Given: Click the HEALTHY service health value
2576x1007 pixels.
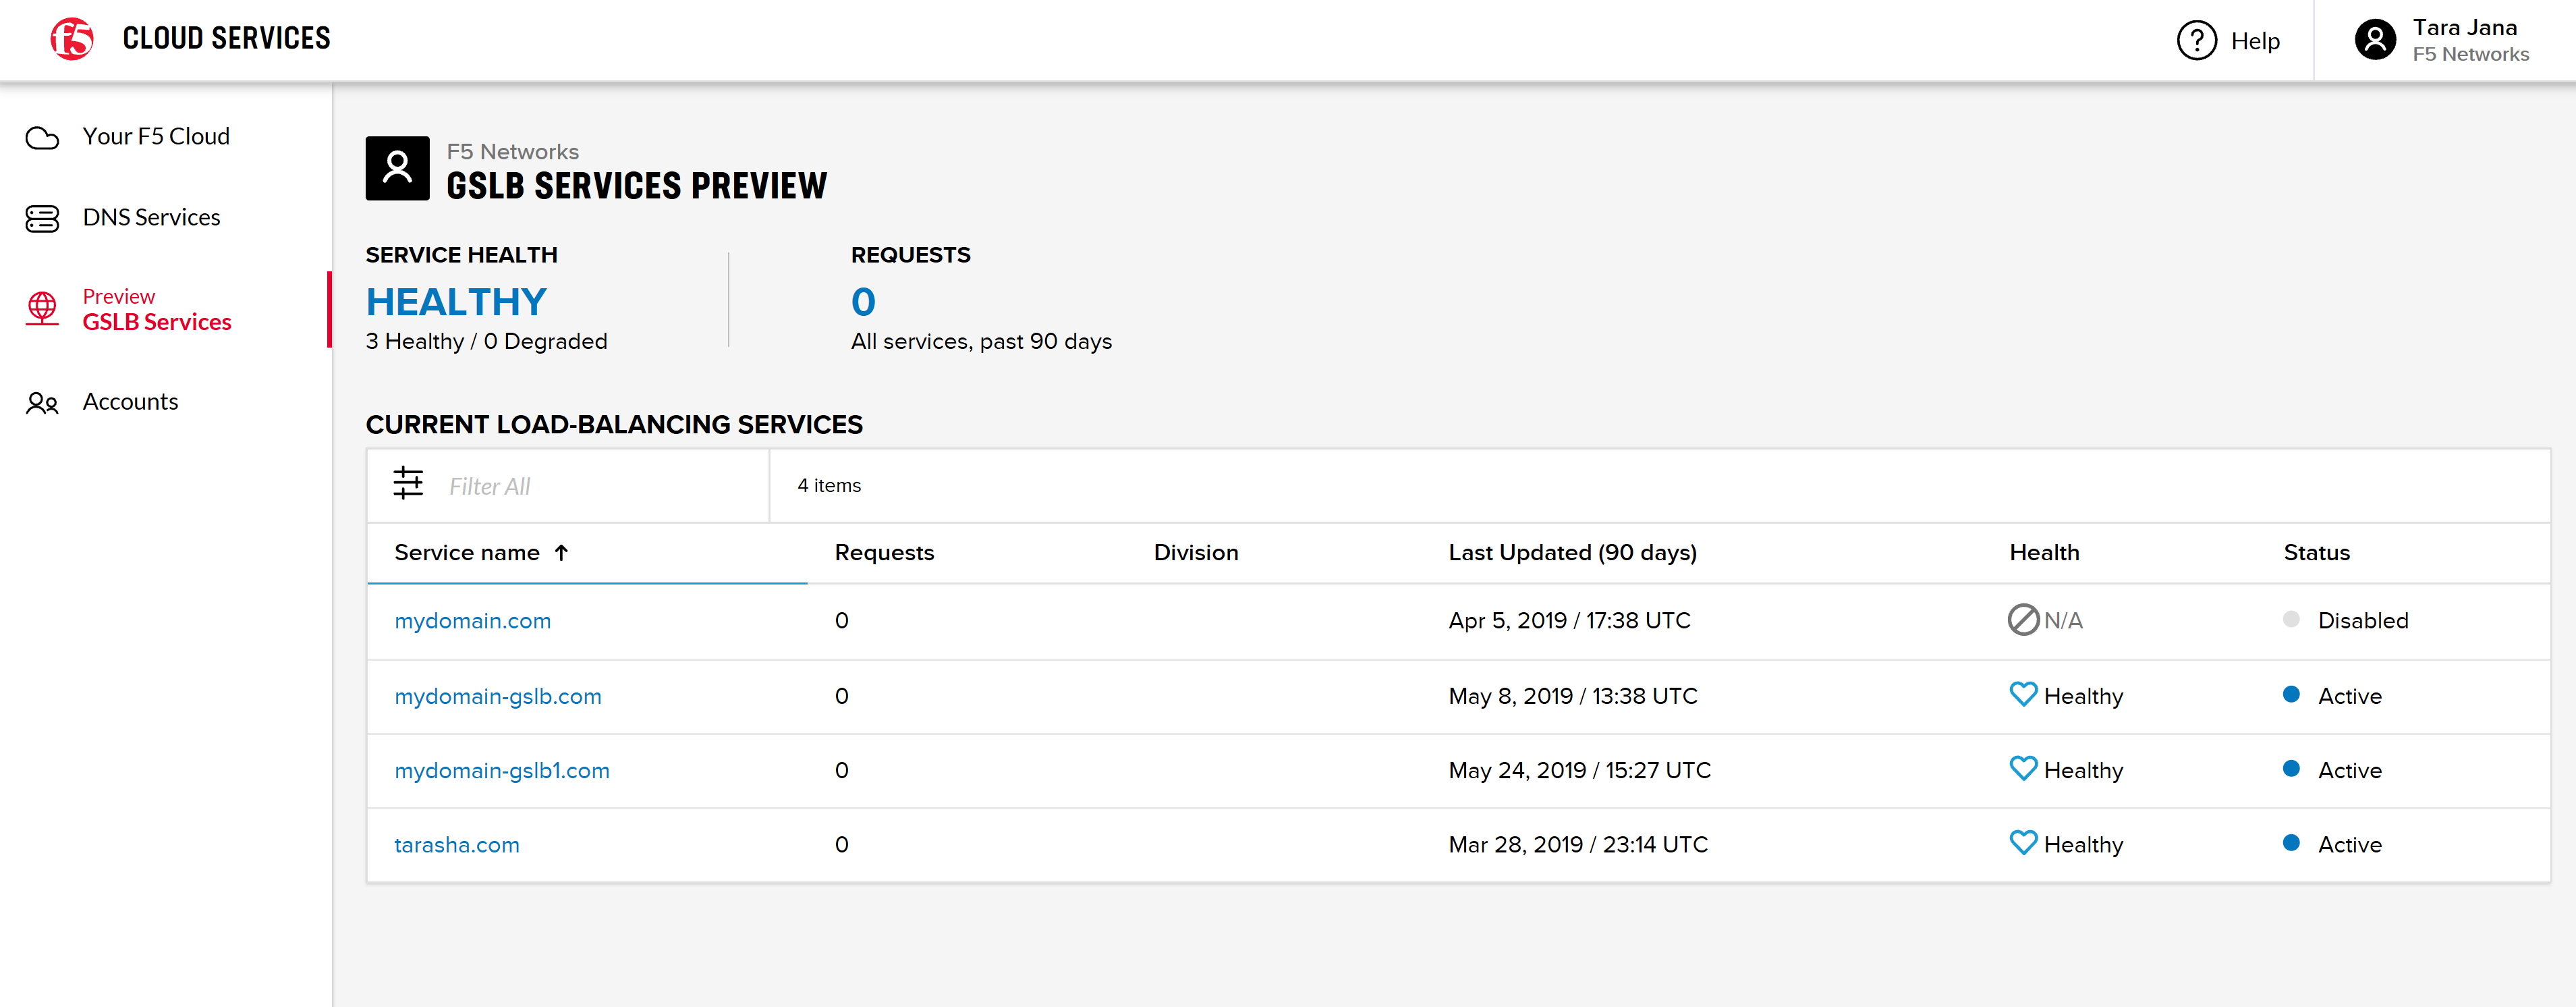Looking at the screenshot, I should [456, 302].
